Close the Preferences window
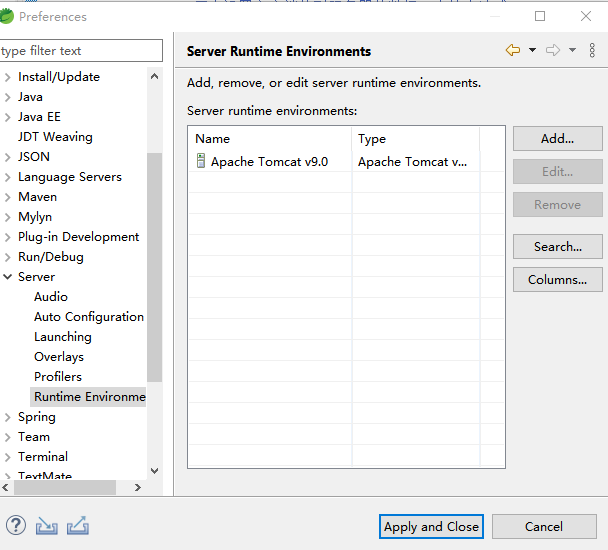The height and width of the screenshot is (550, 608). point(586,16)
